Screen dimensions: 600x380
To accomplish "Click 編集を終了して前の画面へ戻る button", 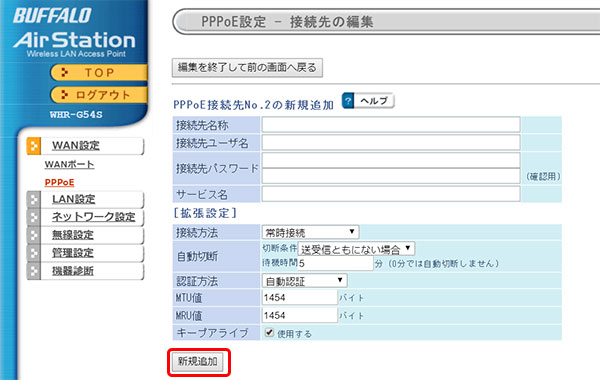I will [x=247, y=68].
